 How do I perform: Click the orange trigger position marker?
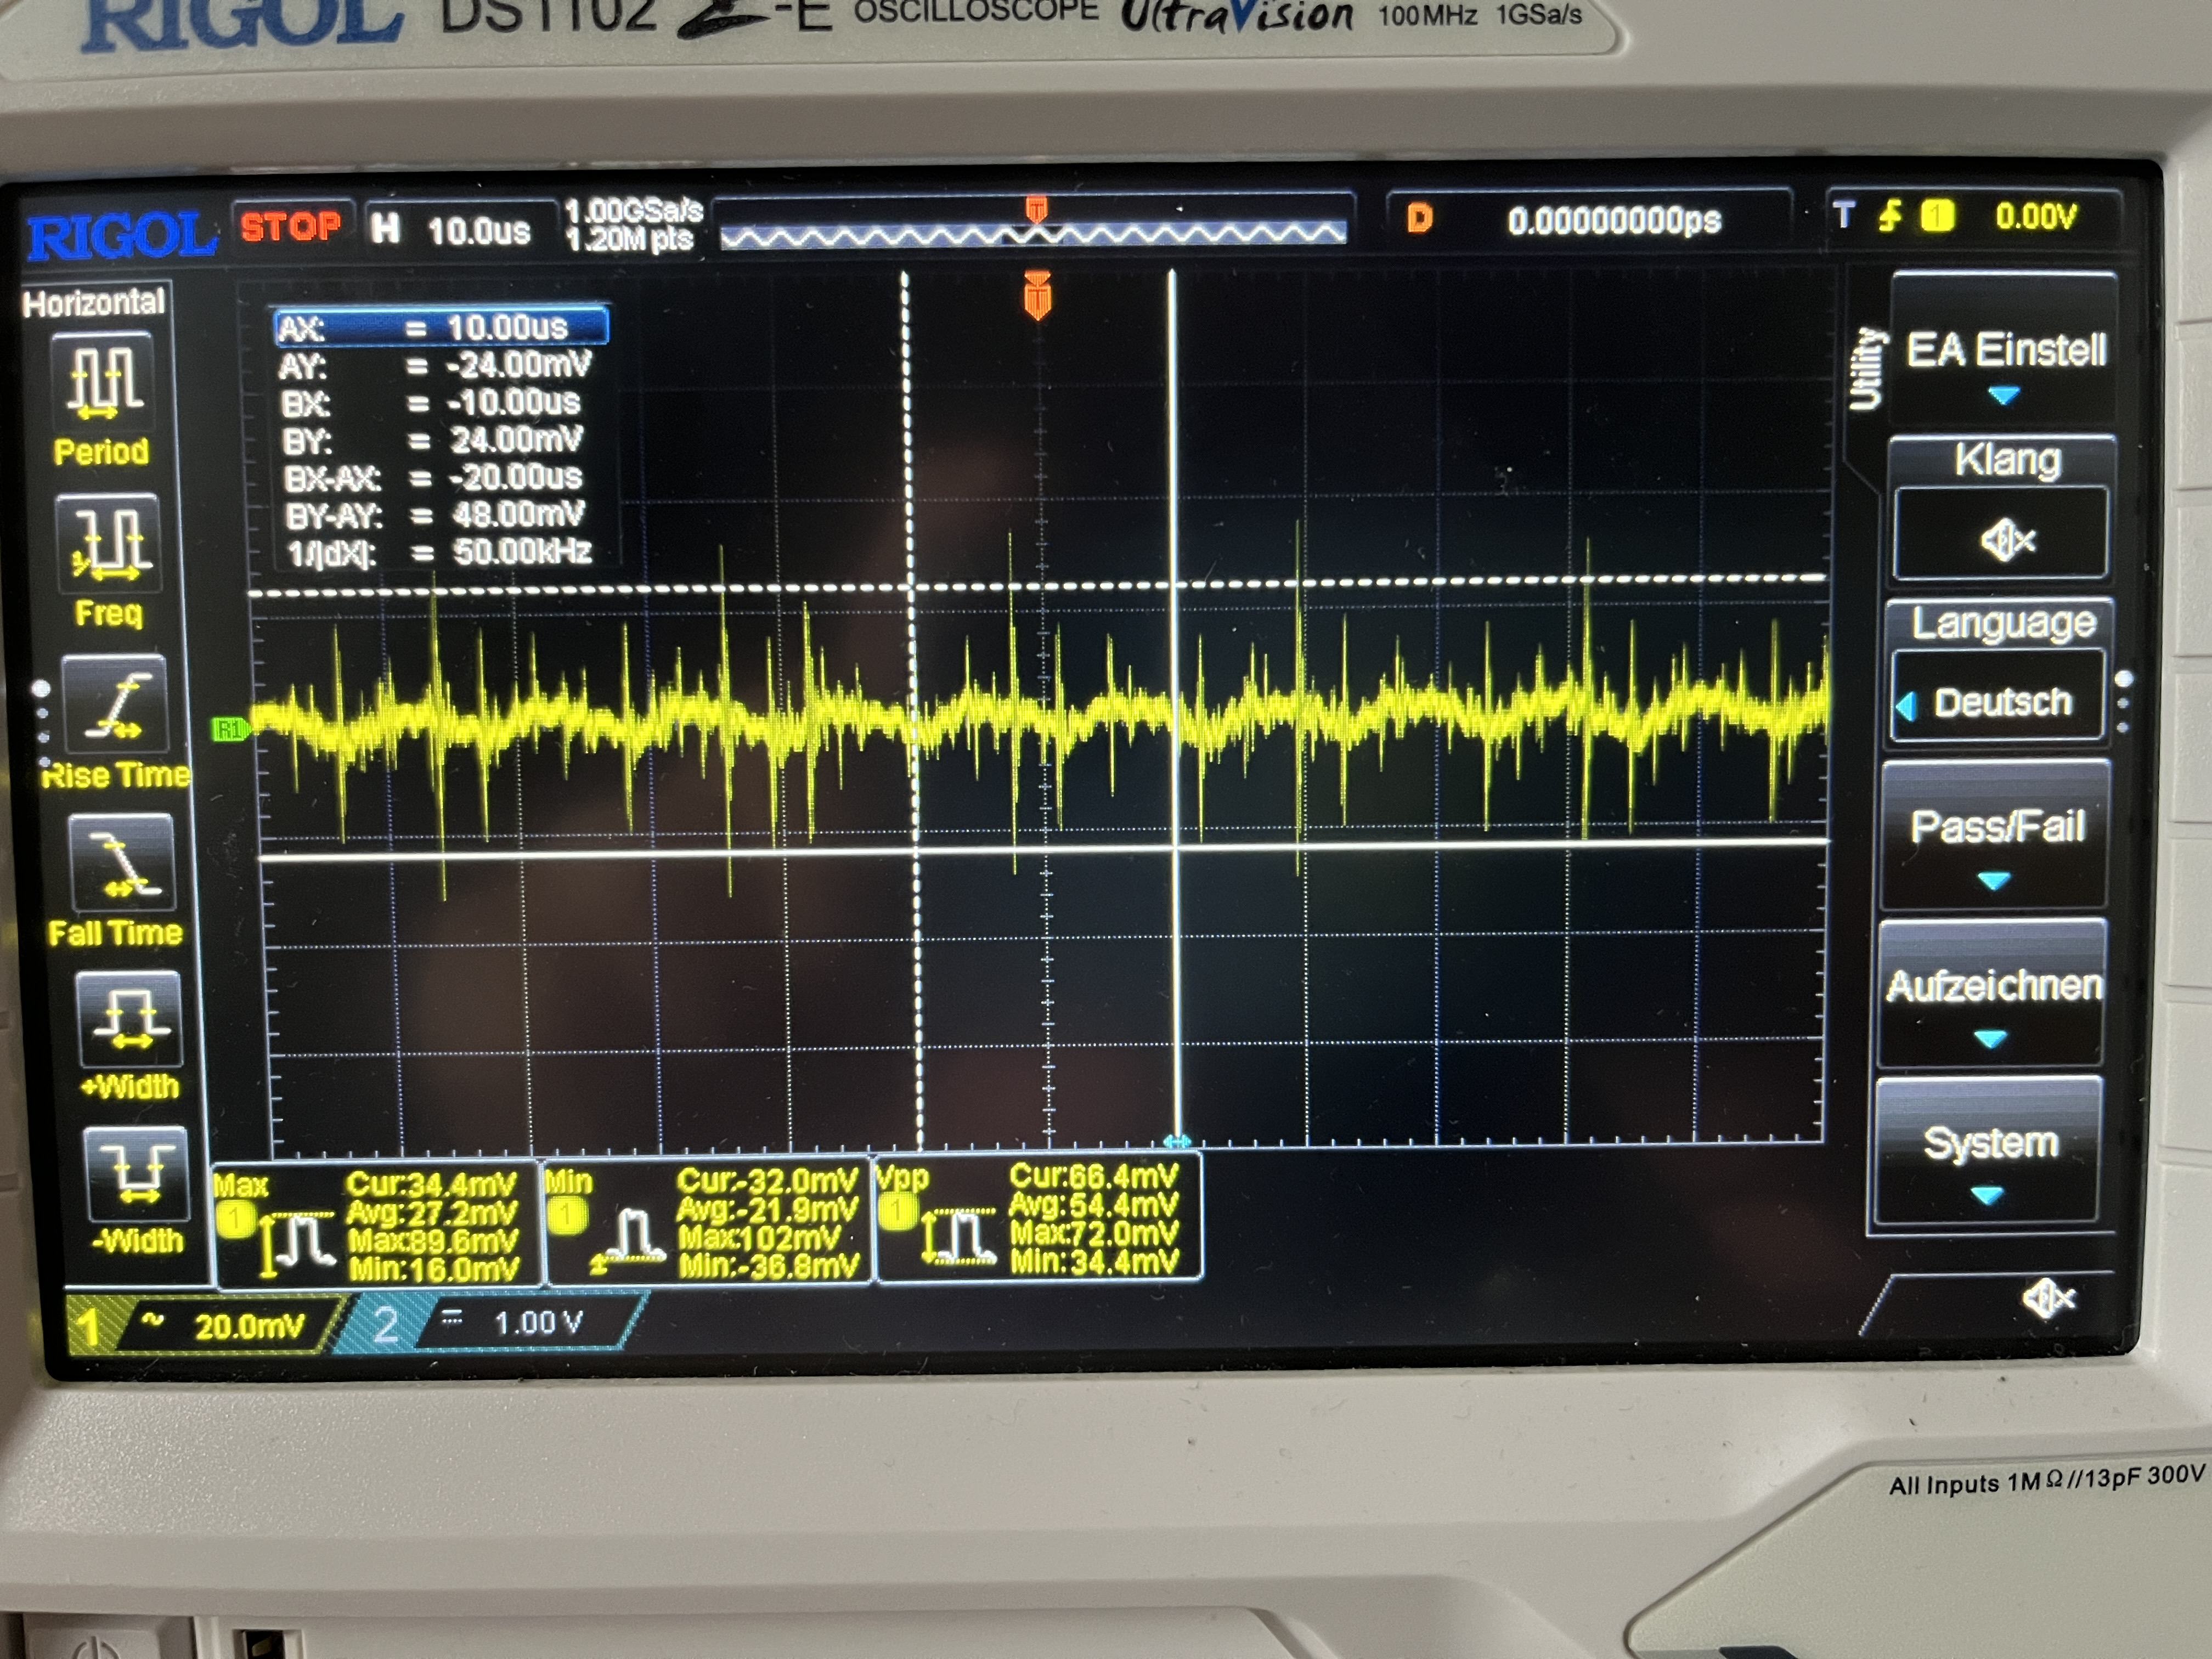1037,297
